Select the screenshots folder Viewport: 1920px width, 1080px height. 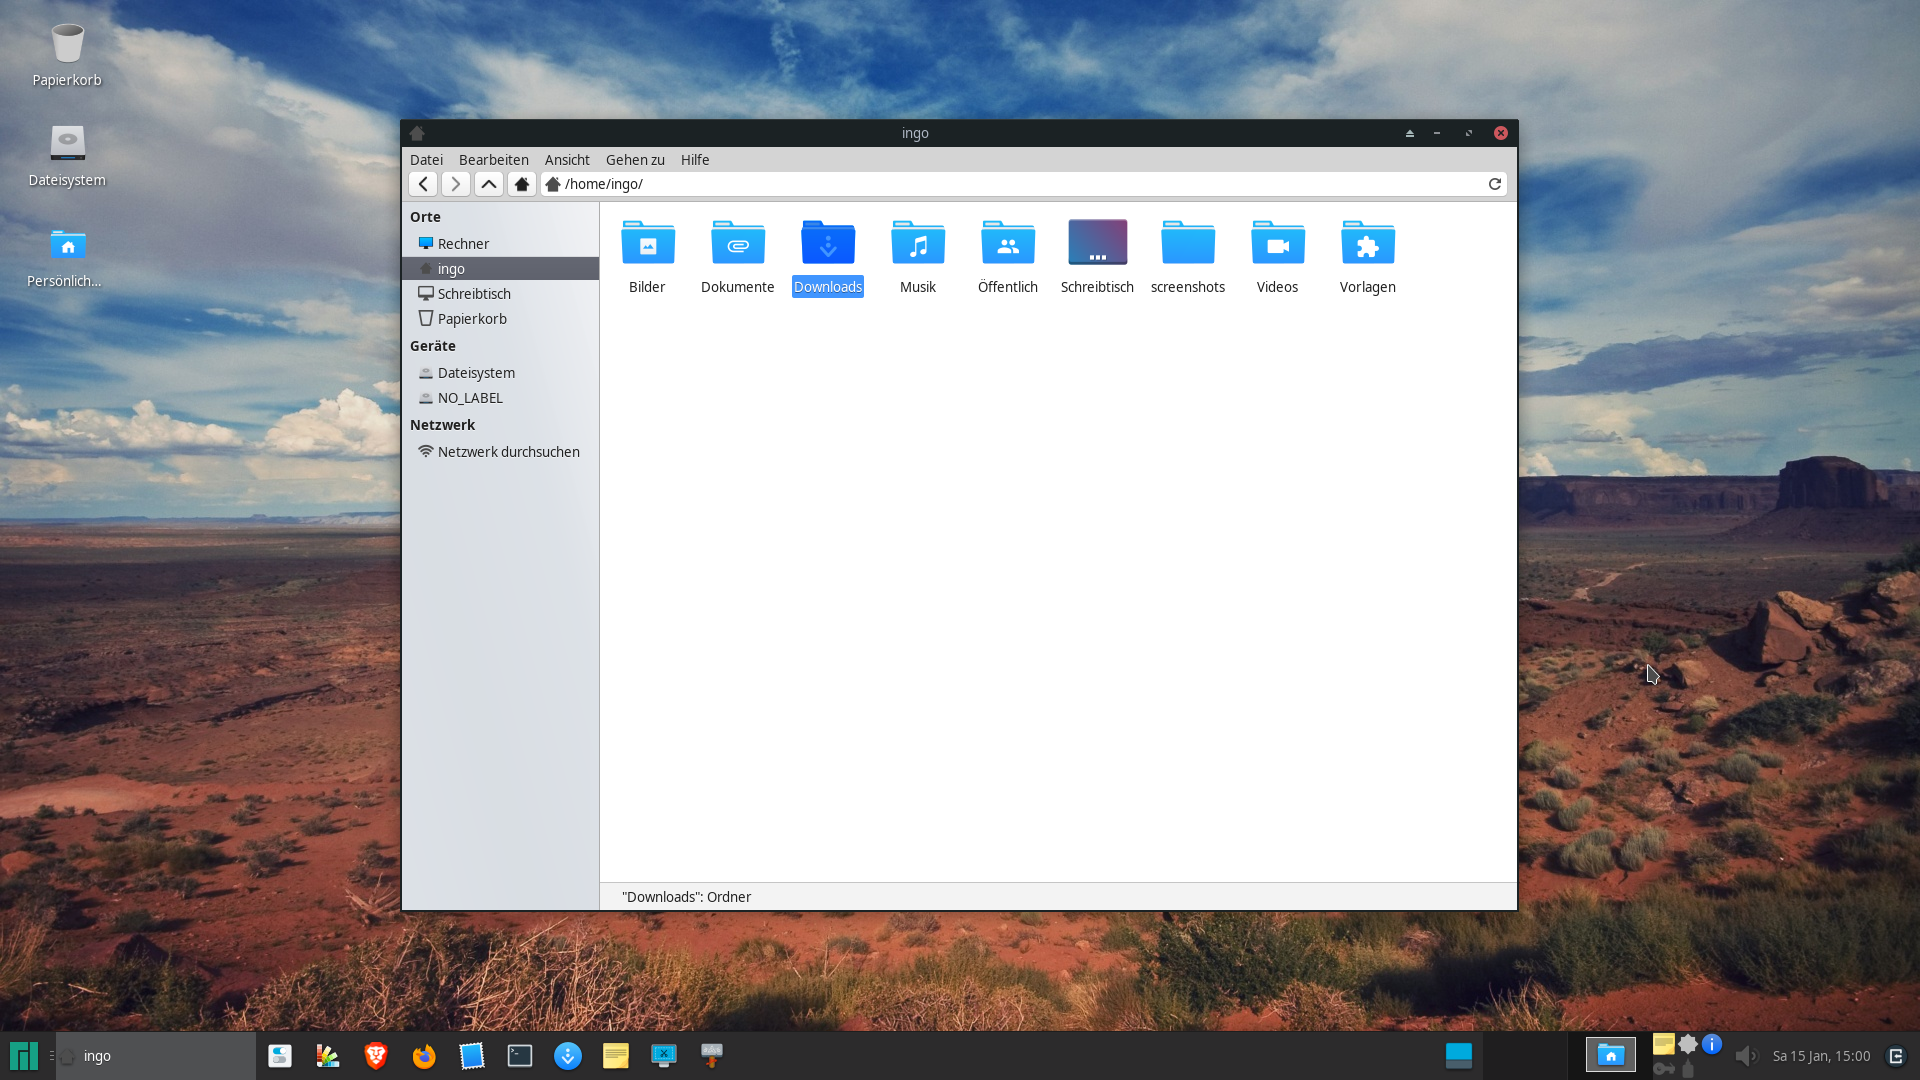coord(1187,244)
